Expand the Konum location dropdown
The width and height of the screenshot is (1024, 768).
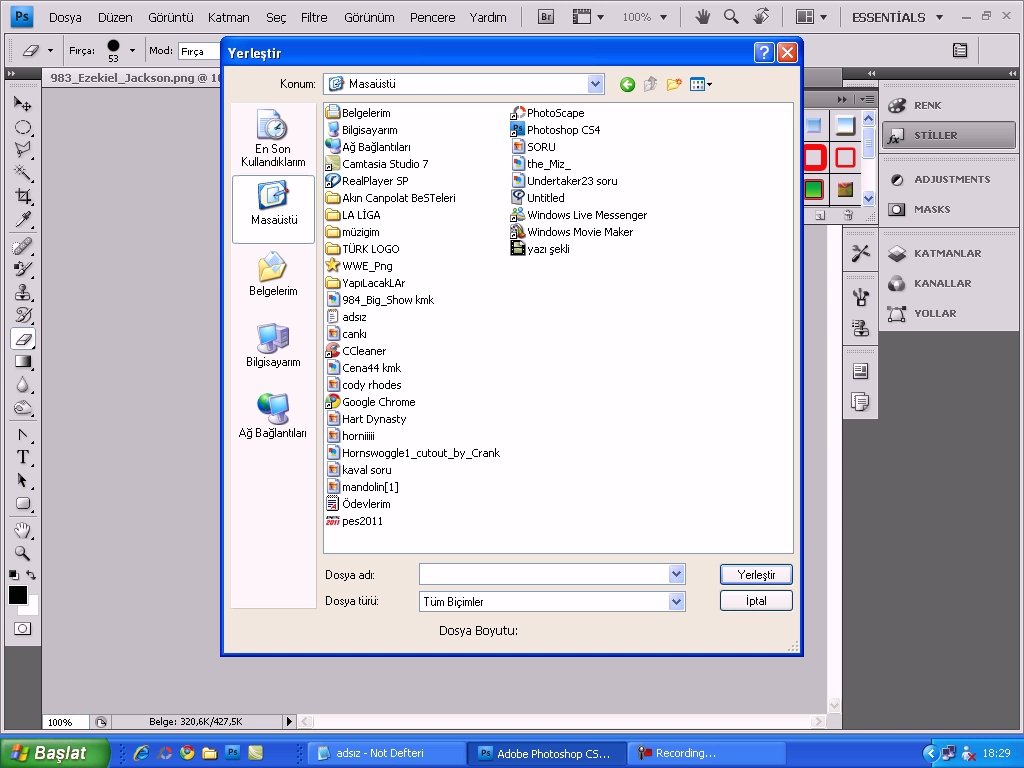pyautogui.click(x=595, y=84)
